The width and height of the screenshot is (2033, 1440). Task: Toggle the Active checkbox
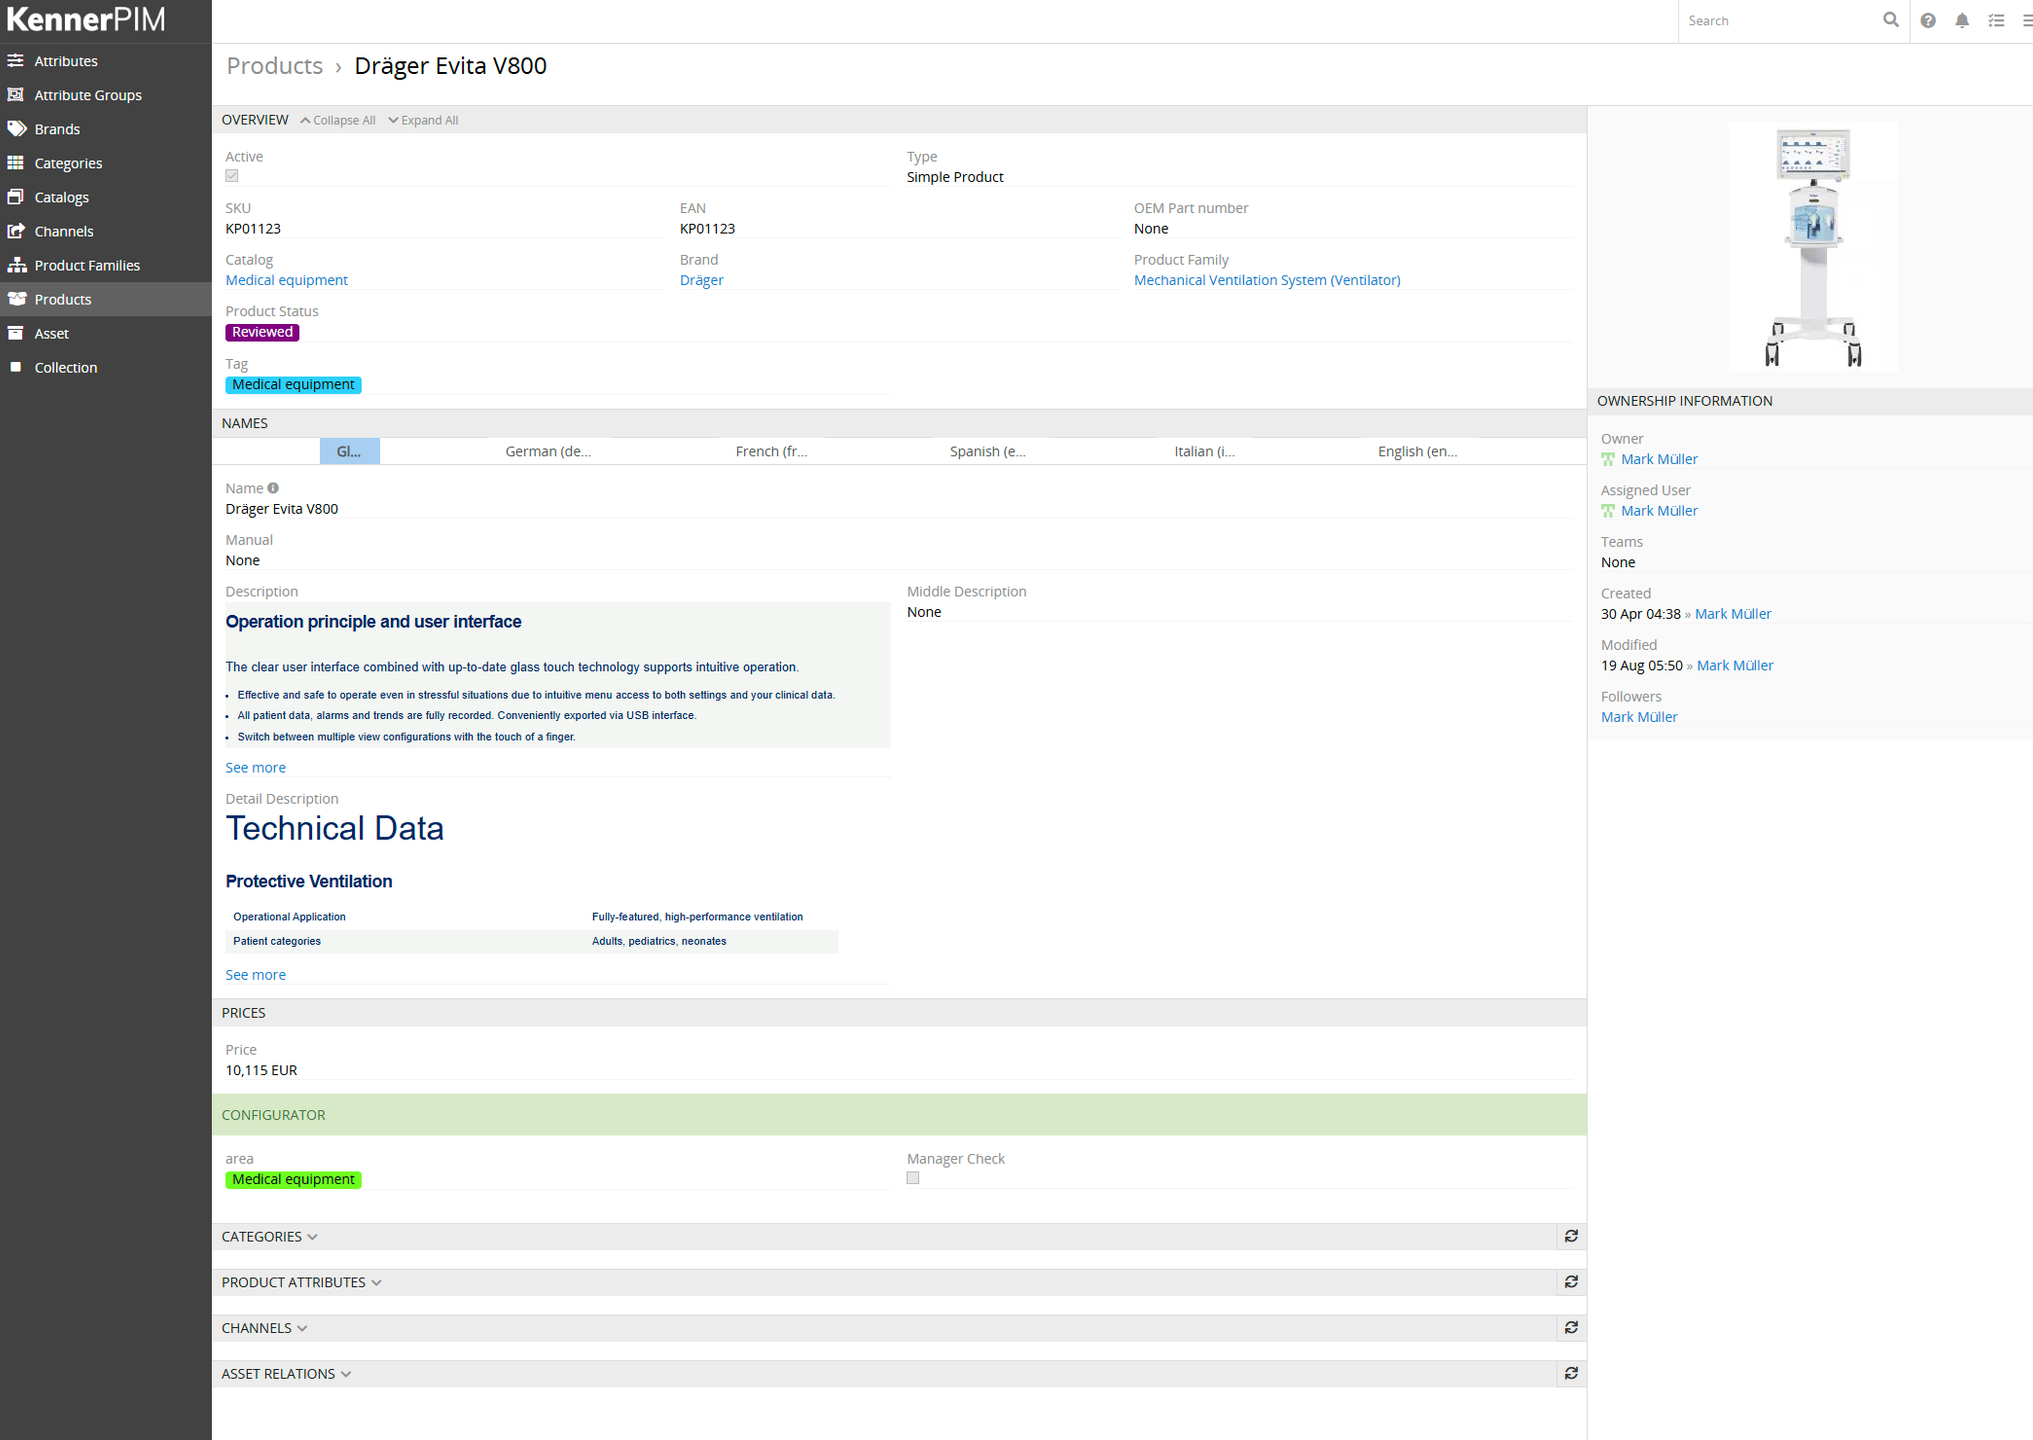pyautogui.click(x=232, y=176)
